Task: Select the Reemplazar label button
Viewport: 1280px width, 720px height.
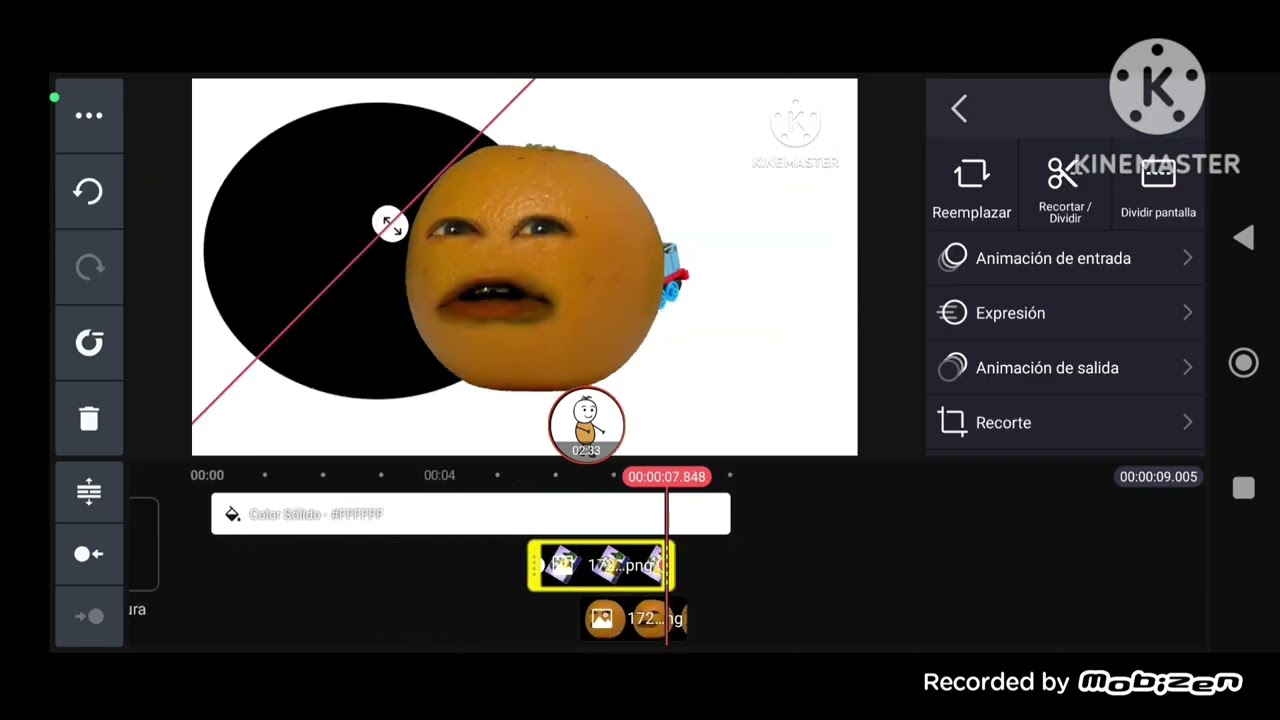Action: pos(971,212)
